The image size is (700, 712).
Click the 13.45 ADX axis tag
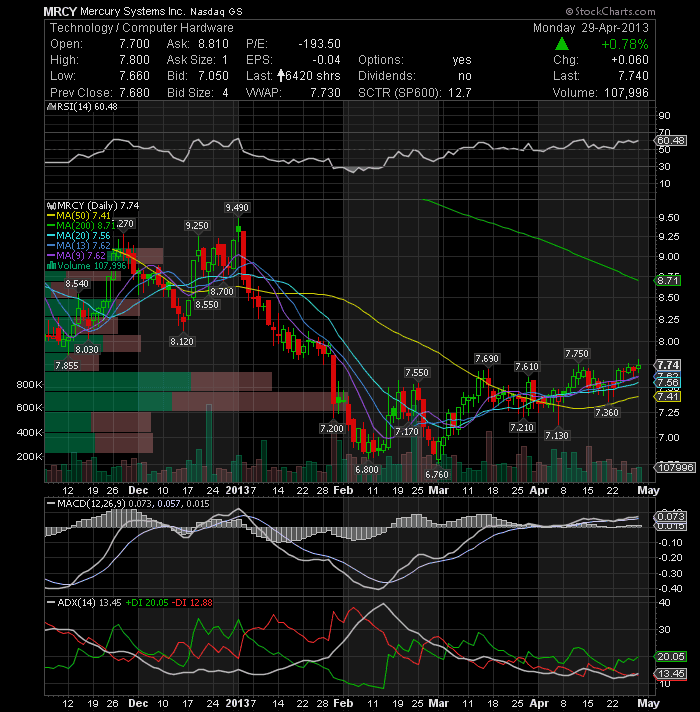pos(670,673)
